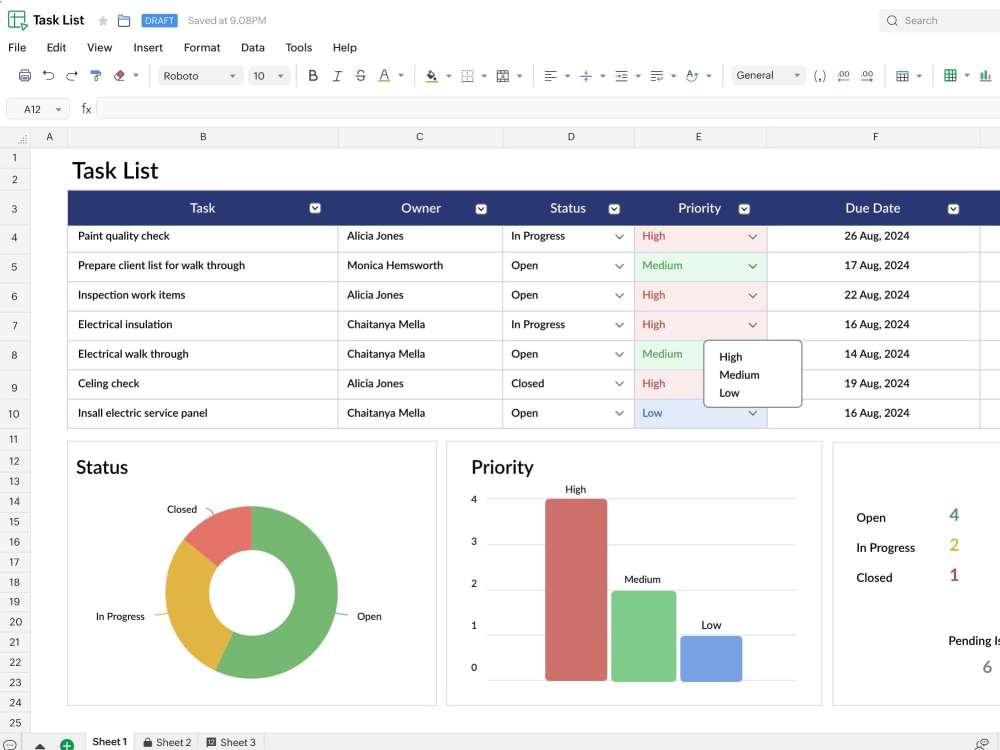Open the Owner column filter dropdown

pos(481,209)
